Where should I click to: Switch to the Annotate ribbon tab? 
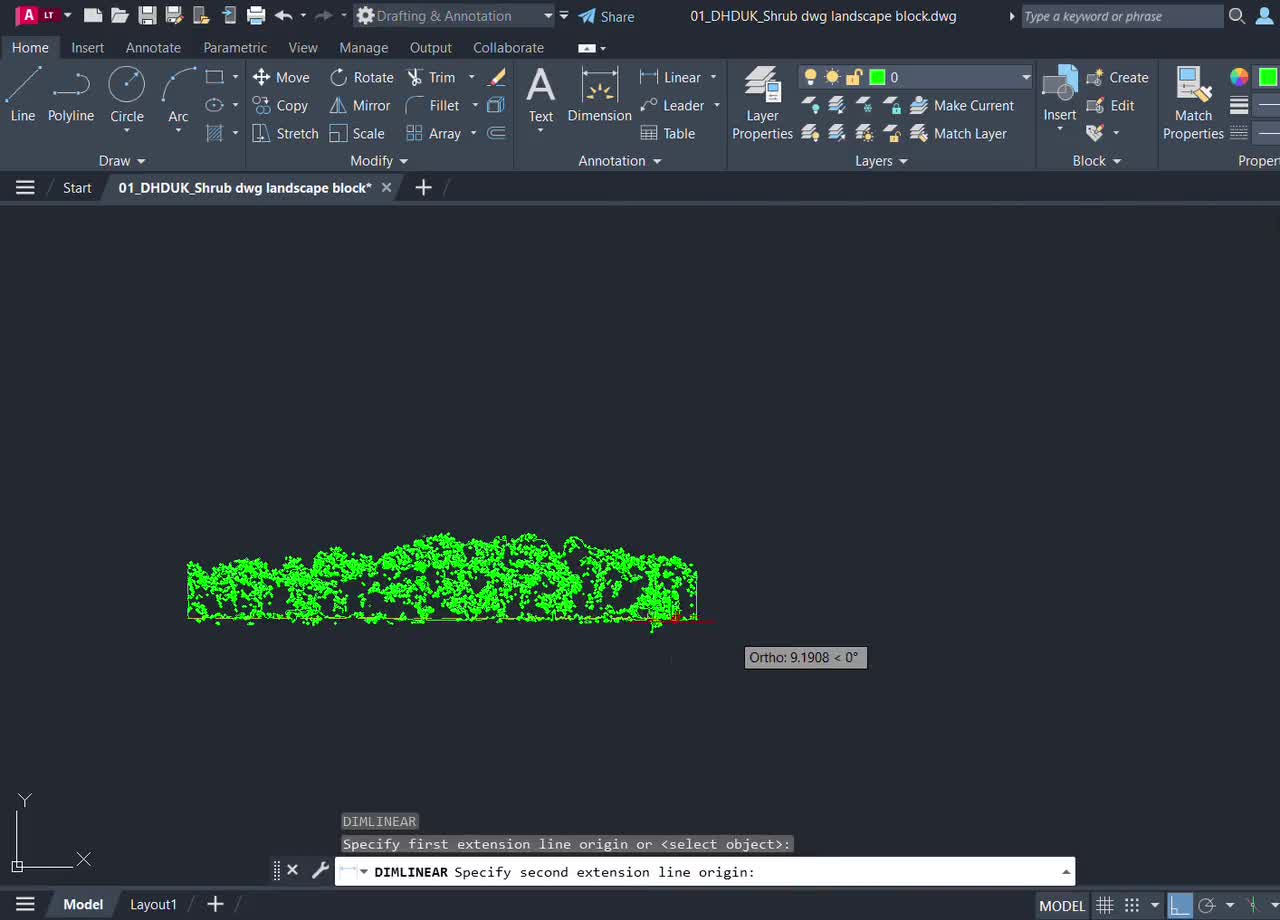tap(153, 47)
